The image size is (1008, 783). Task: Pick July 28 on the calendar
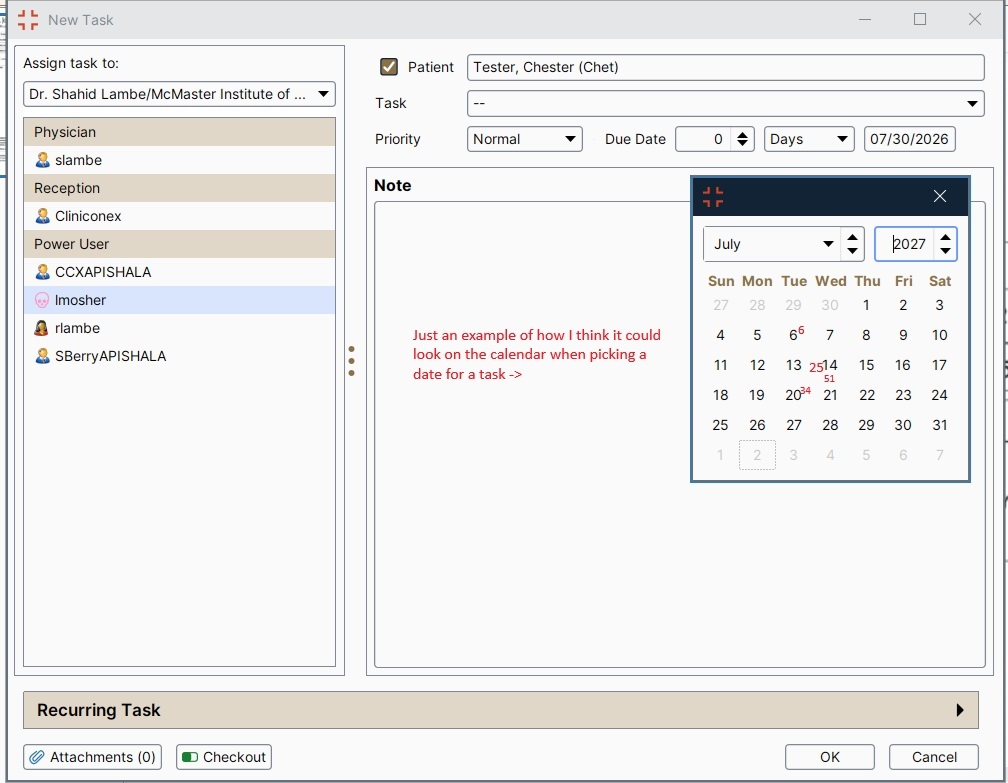pyautogui.click(x=830, y=425)
